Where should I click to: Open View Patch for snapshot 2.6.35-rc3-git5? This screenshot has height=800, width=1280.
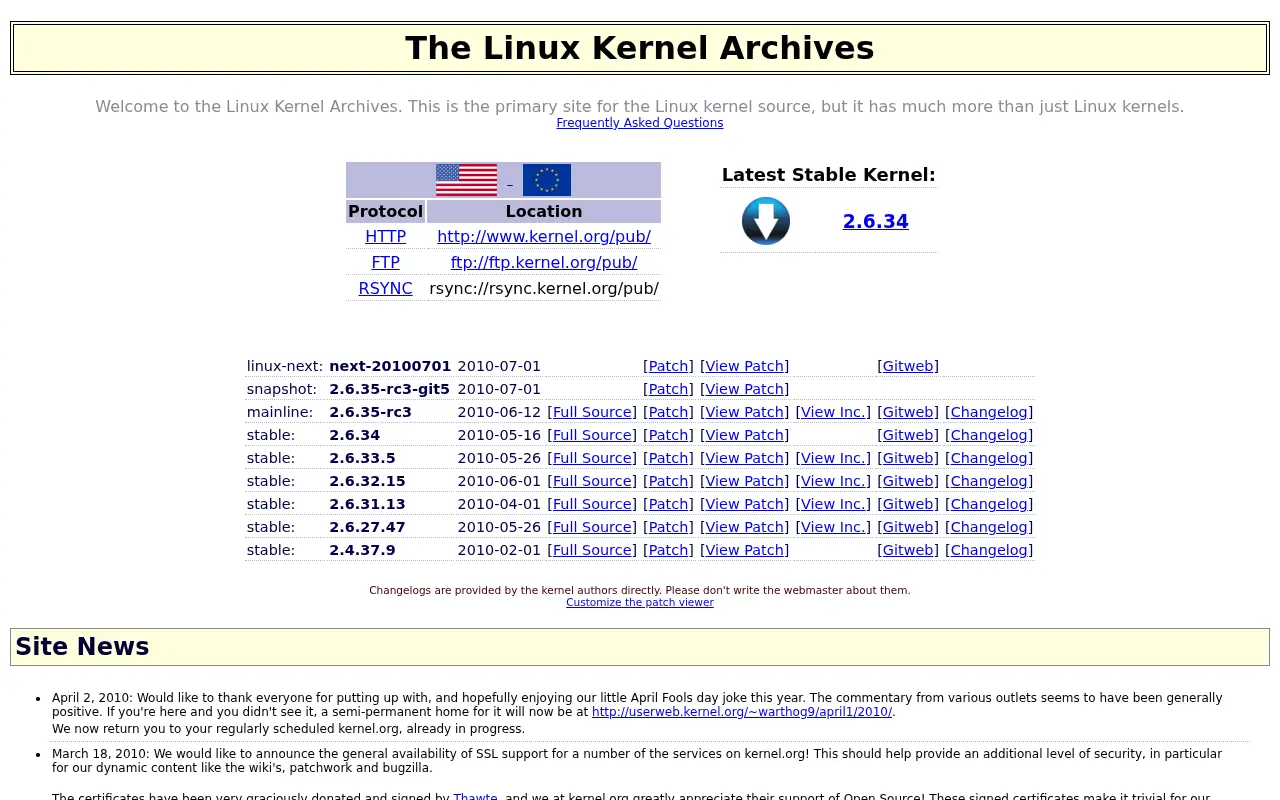pyautogui.click(x=745, y=389)
